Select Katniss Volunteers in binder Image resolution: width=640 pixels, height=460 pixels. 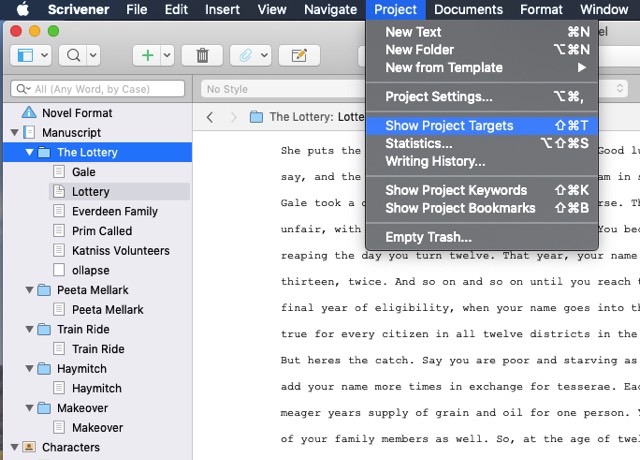click(x=120, y=250)
